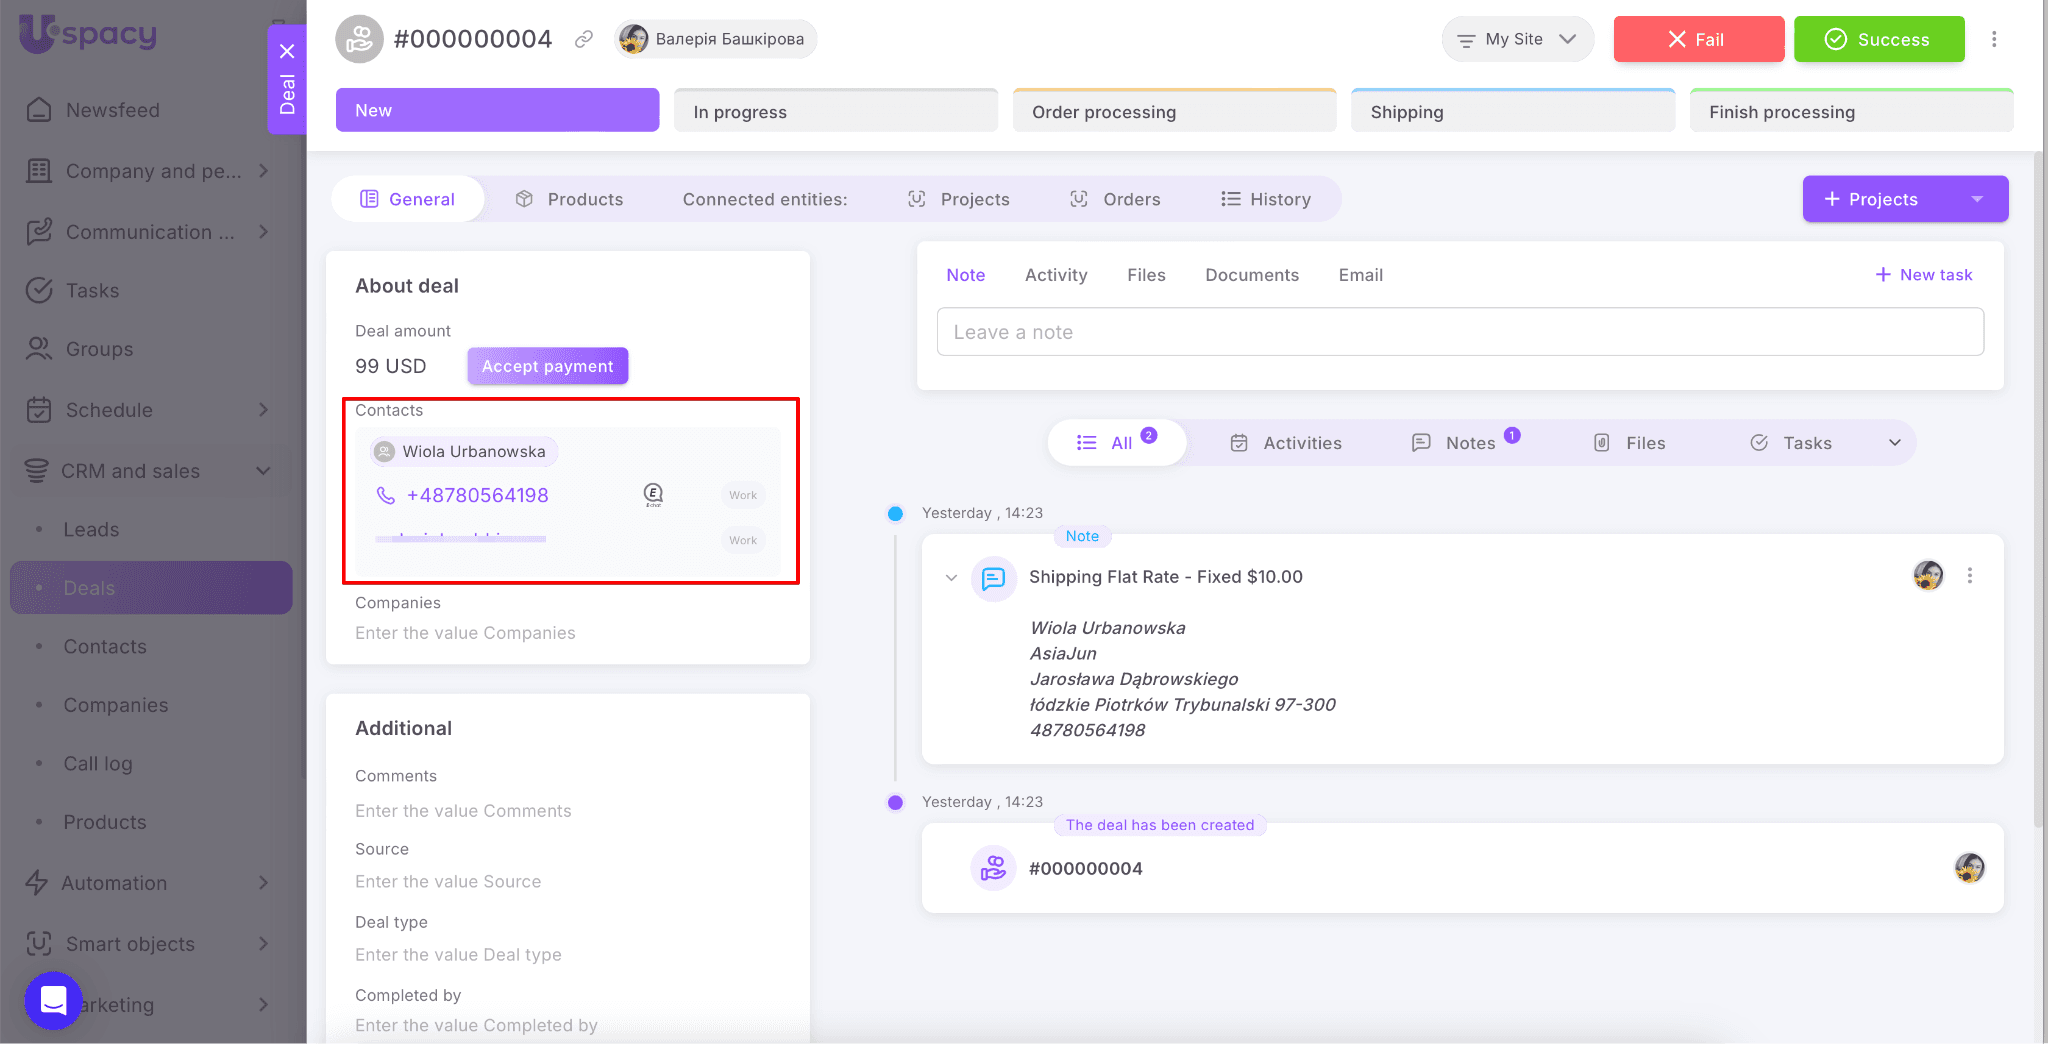Click the copy deal link icon
2048x1044 pixels.
(x=584, y=39)
